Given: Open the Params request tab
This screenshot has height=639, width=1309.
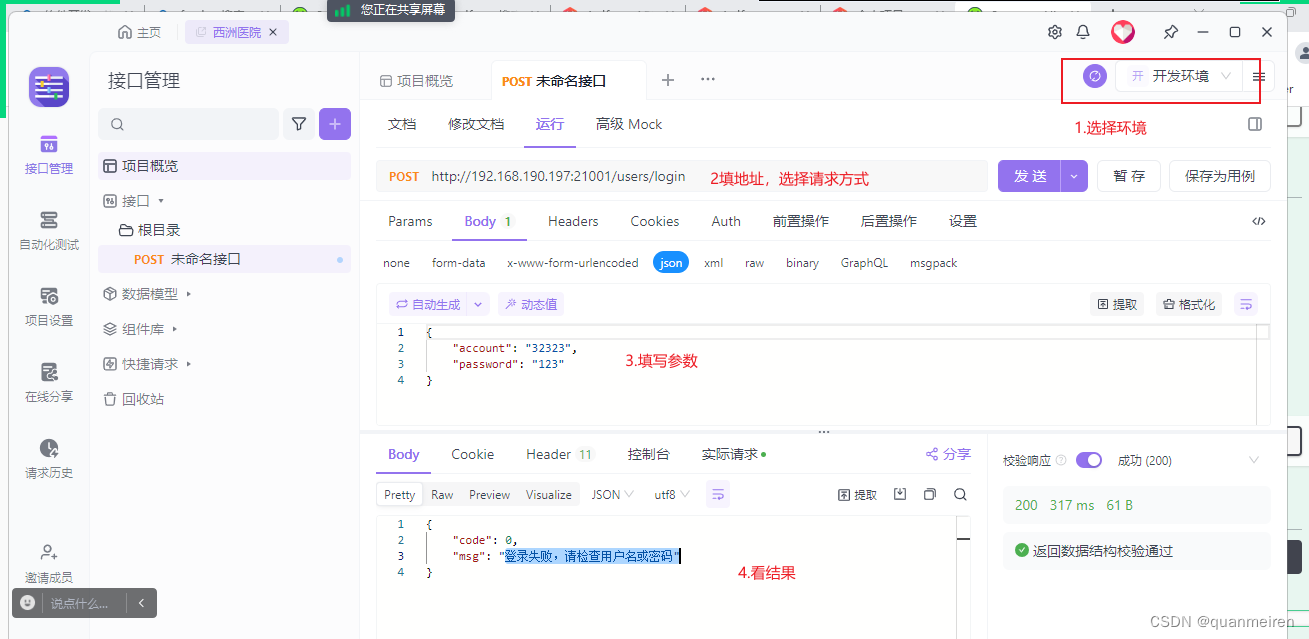Looking at the screenshot, I should (410, 221).
